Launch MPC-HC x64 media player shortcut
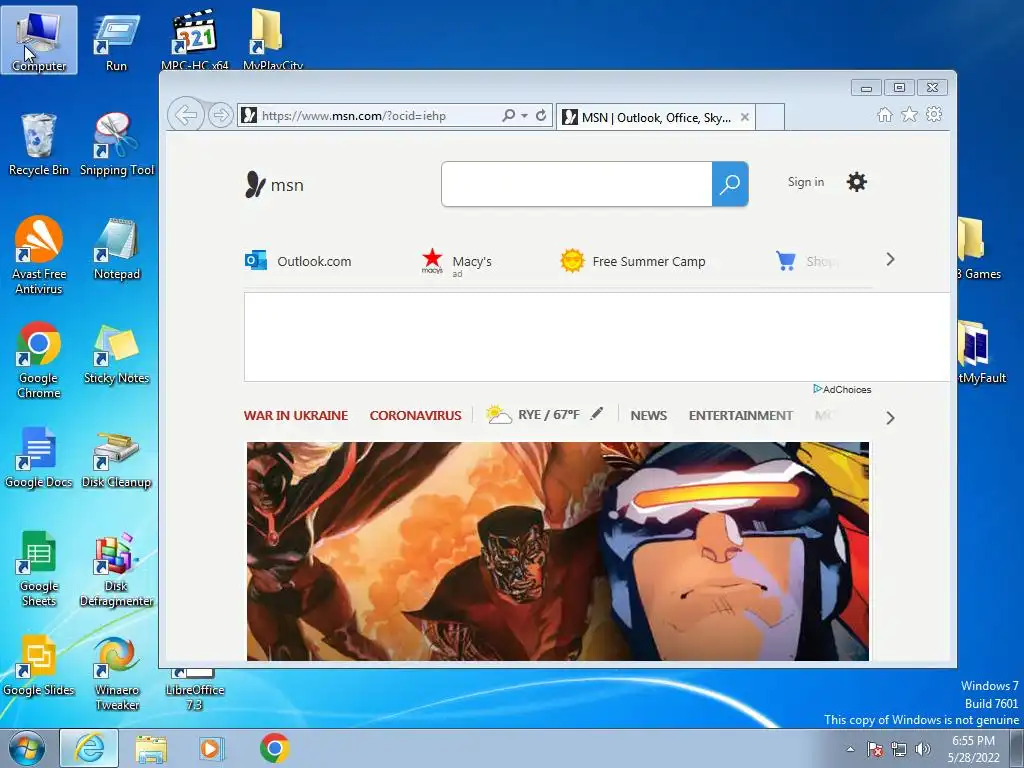Screen dimensions: 1024x768 pos(195,40)
